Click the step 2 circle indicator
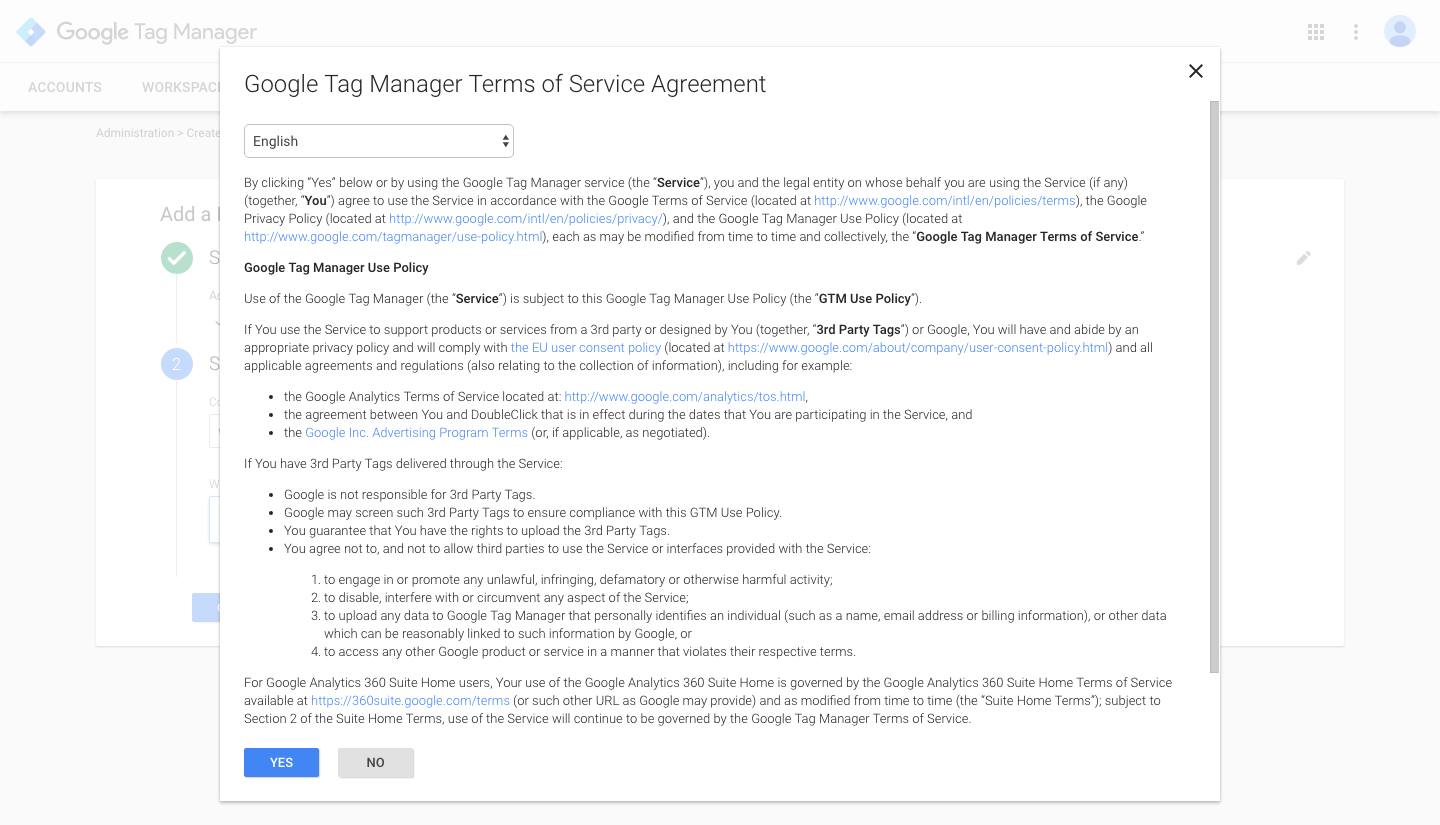 click(x=177, y=364)
